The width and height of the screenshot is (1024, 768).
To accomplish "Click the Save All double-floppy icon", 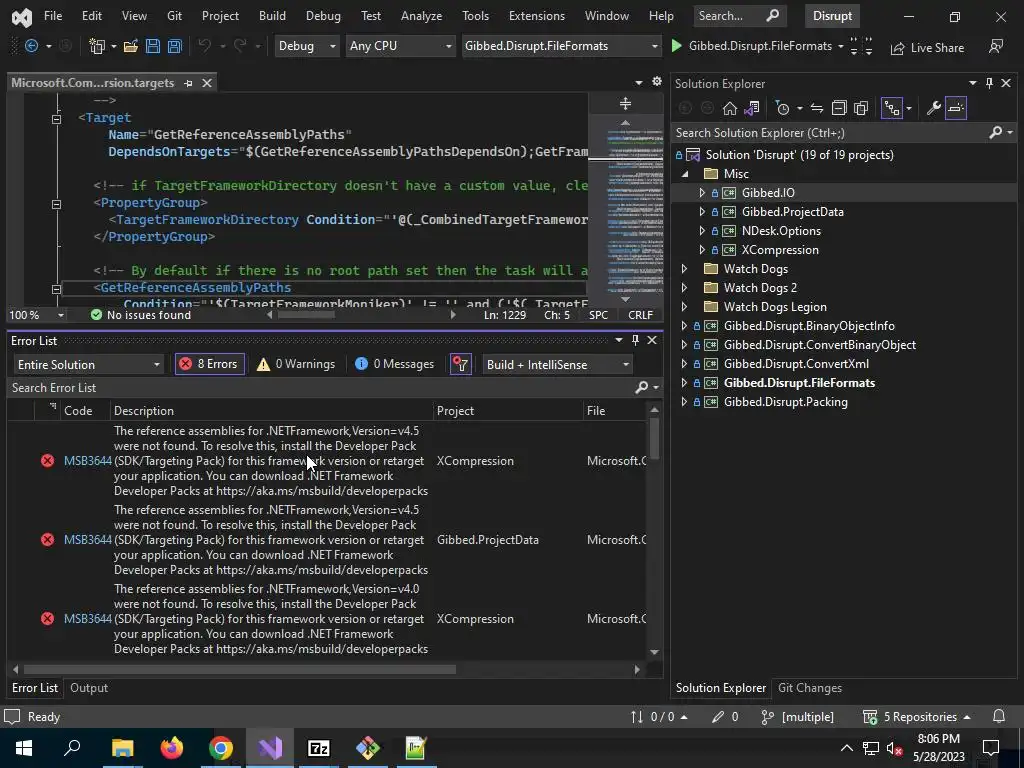I will click(174, 46).
